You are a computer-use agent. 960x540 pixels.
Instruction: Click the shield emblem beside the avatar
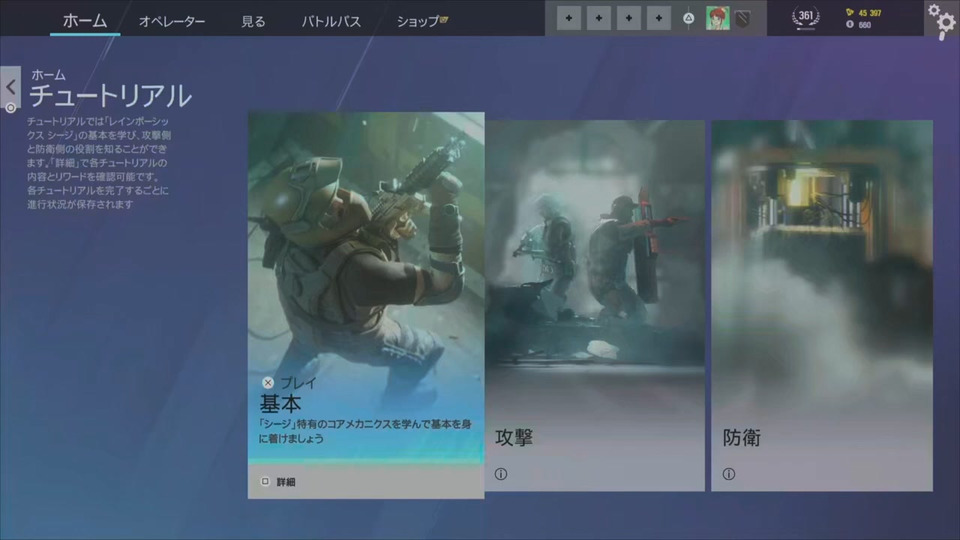point(743,19)
